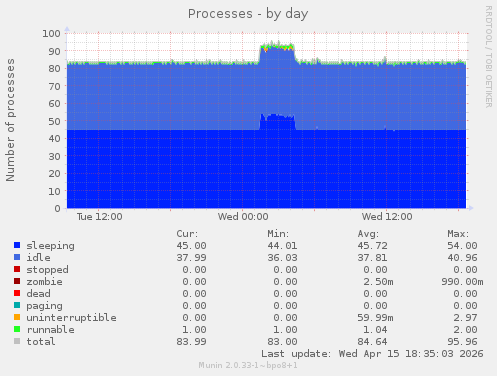Click the 'stopped' legend label

pos(48,270)
